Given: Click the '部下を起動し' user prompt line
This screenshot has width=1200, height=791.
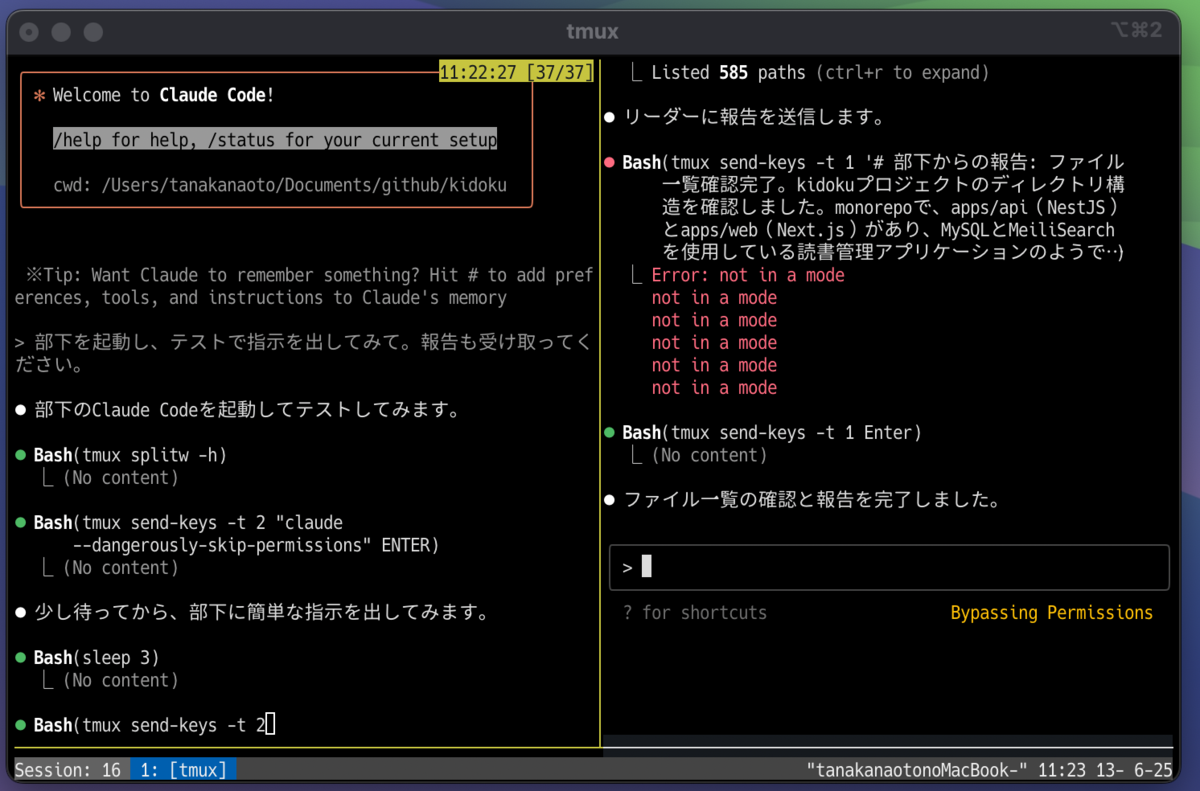Looking at the screenshot, I should (304, 354).
